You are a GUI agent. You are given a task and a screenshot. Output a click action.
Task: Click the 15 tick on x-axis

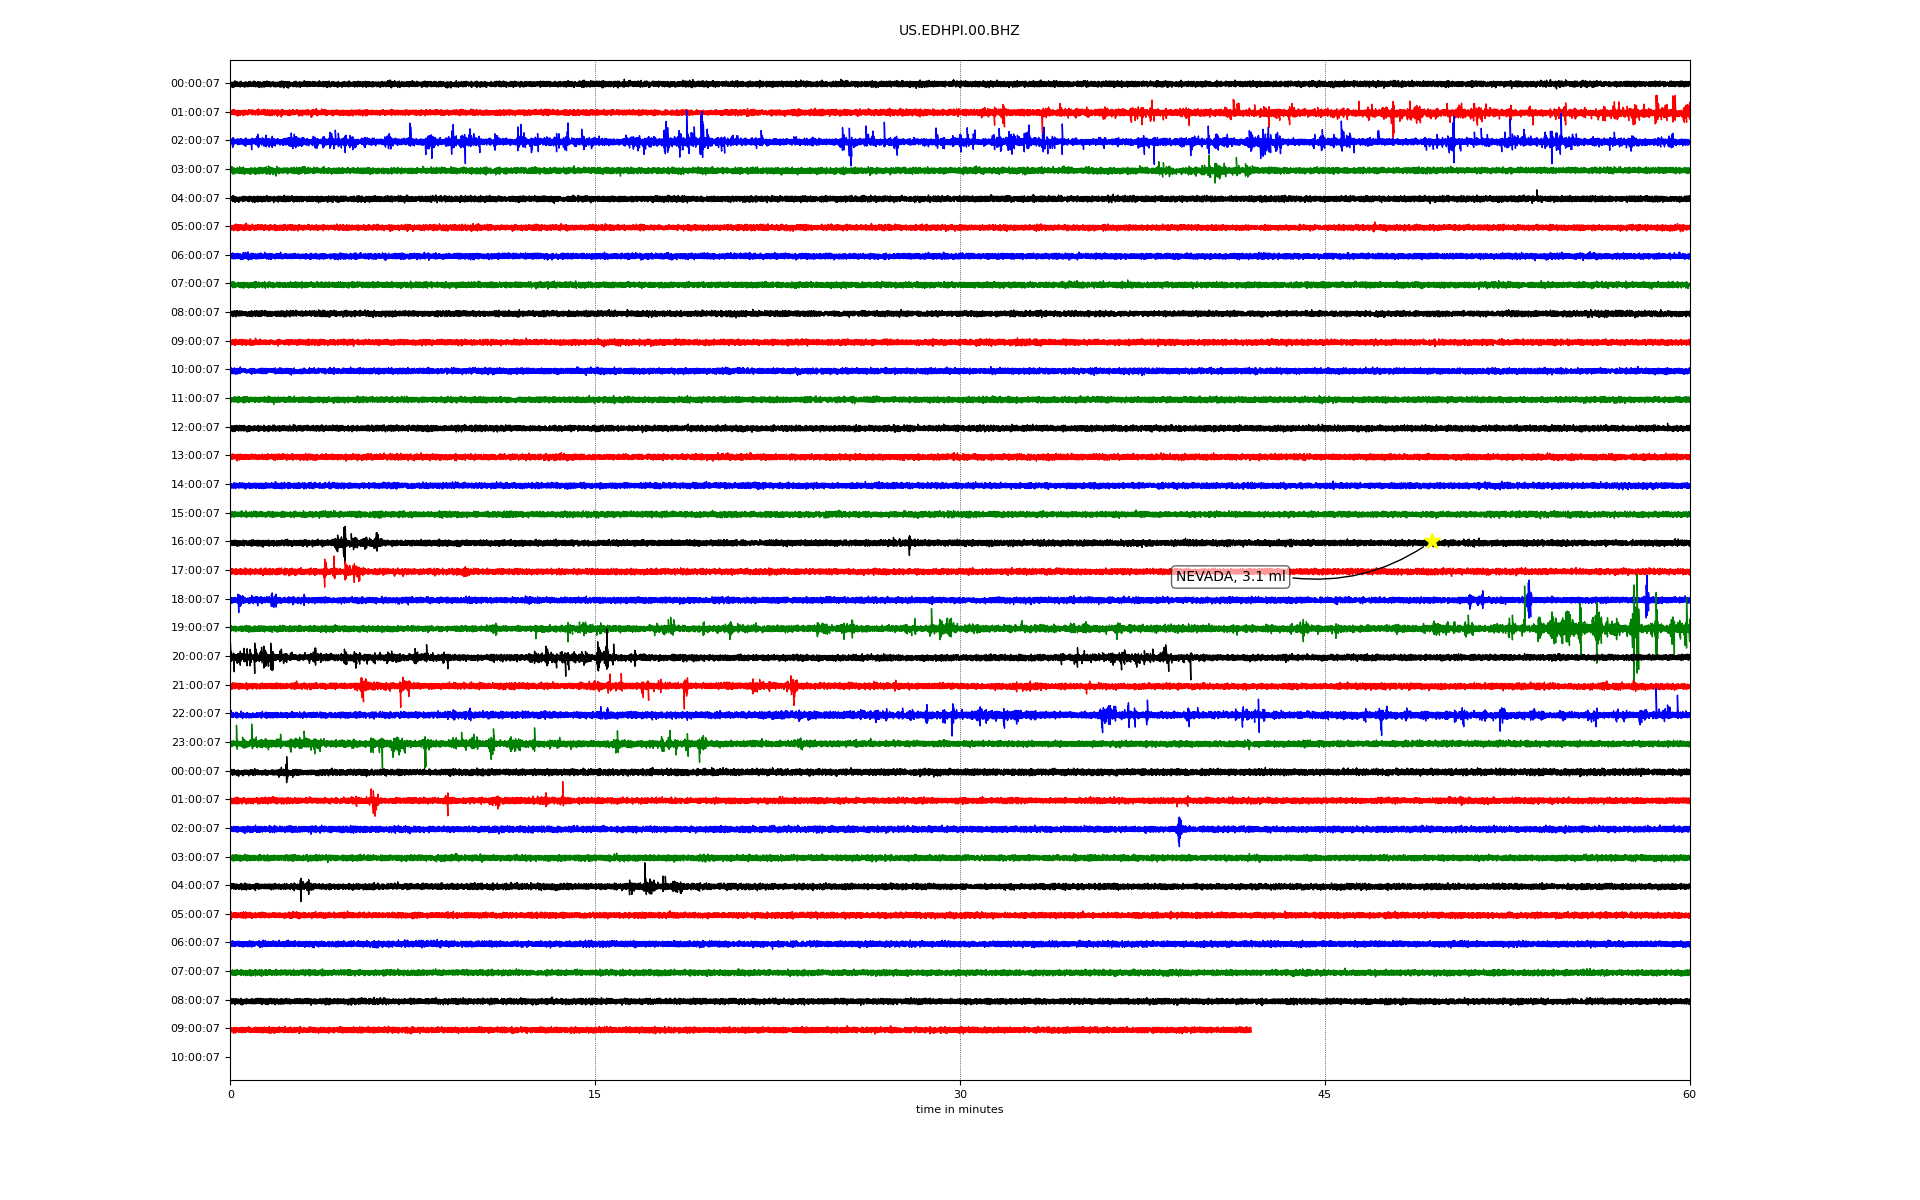pos(595,1095)
